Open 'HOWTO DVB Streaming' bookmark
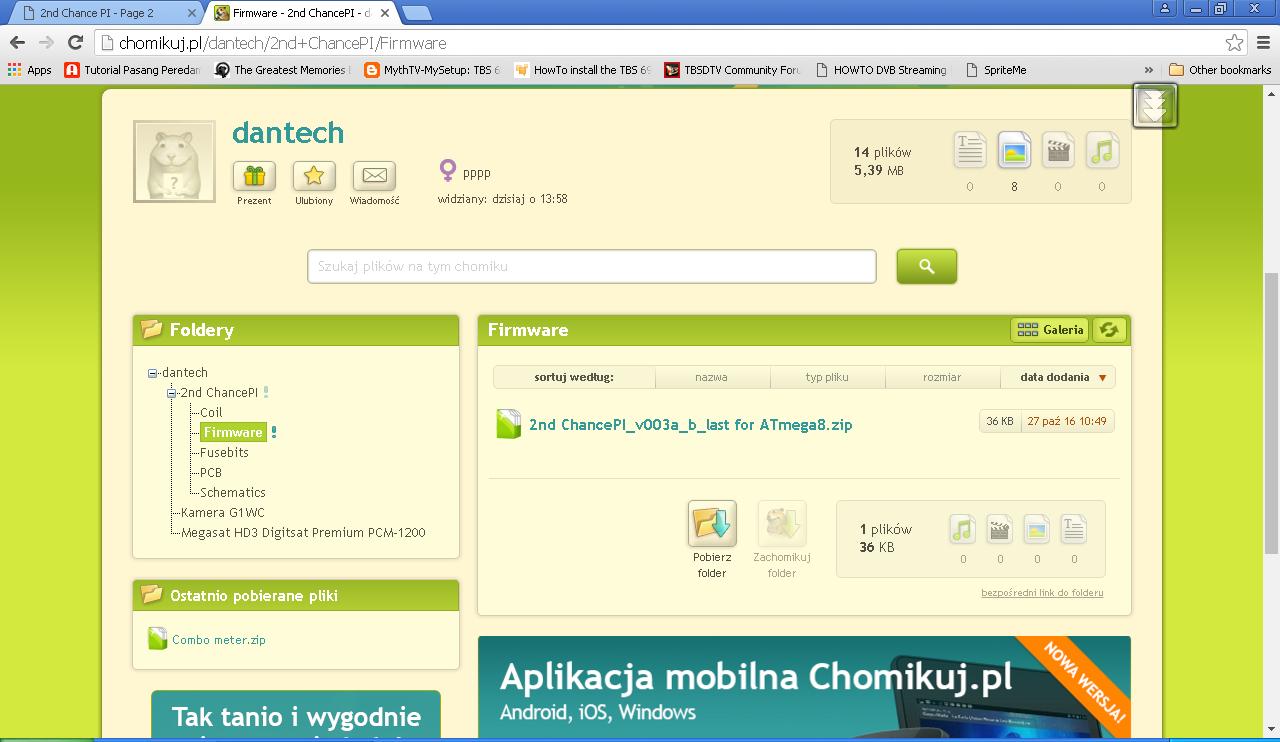This screenshot has width=1280, height=742. click(882, 70)
